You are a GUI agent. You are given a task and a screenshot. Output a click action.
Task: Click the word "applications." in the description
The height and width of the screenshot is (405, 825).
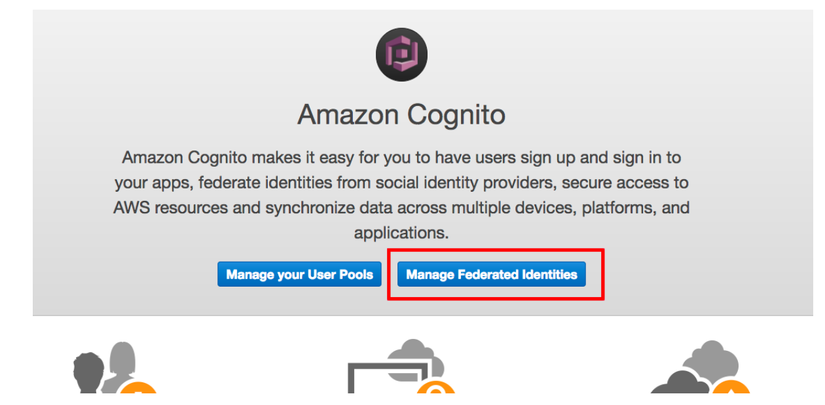pos(401,233)
